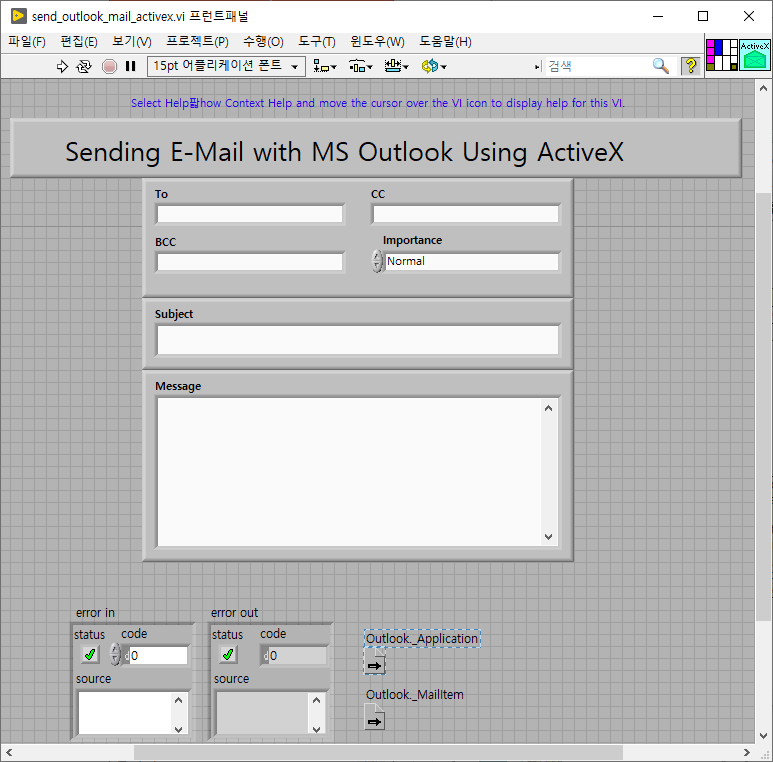The height and width of the screenshot is (762, 773).
Task: Open the Align Objects dropdown
Action: pos(325,66)
